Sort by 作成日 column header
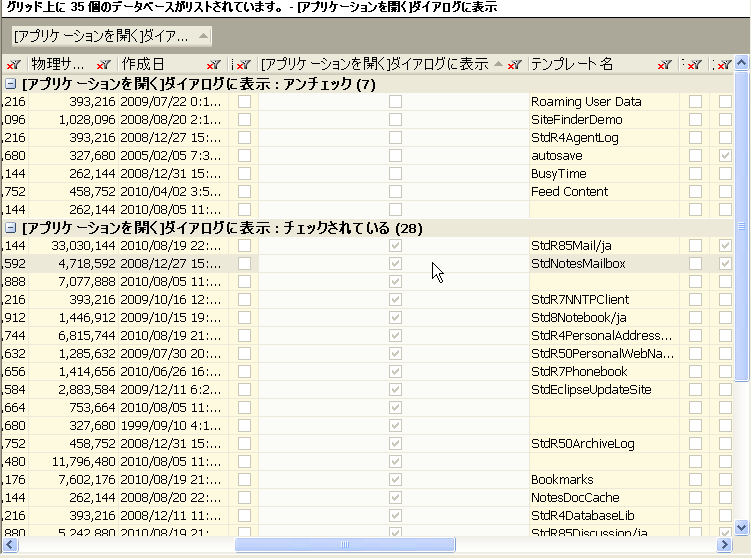752x558 pixels. [160, 65]
